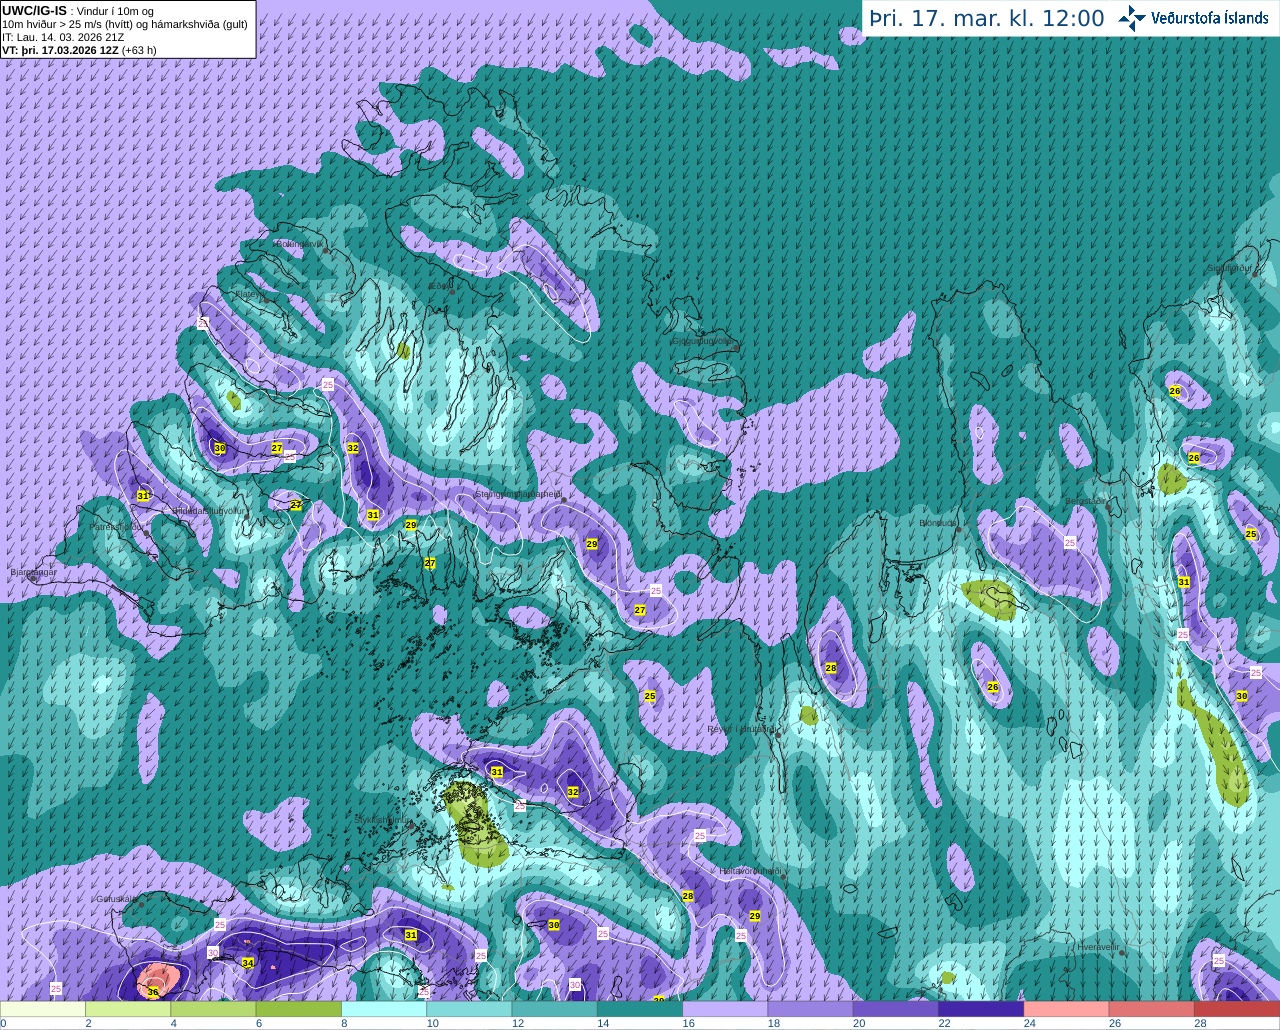1280x1030 pixels.
Task: Pick the 2–4 m/s light green legend swatch
Action: click(128, 1009)
